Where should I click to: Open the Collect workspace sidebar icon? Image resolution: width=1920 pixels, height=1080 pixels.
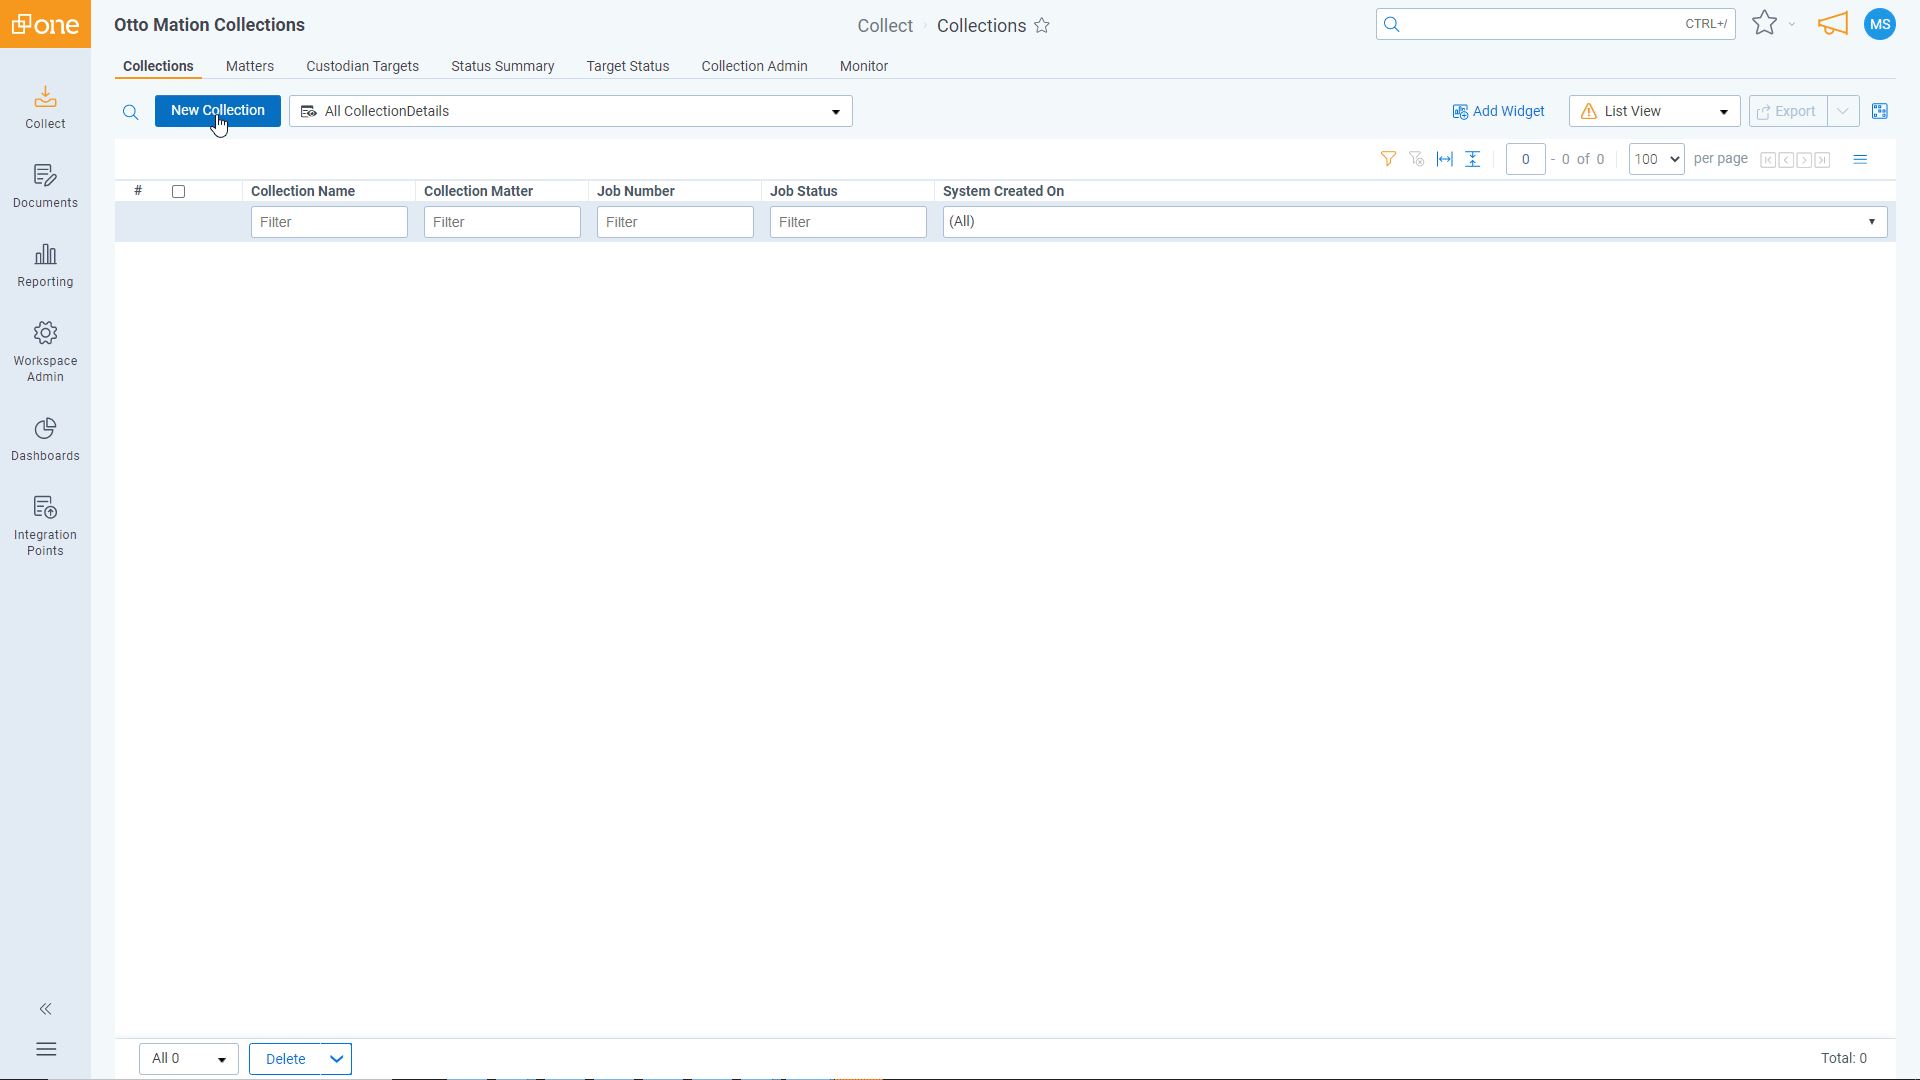[x=45, y=107]
